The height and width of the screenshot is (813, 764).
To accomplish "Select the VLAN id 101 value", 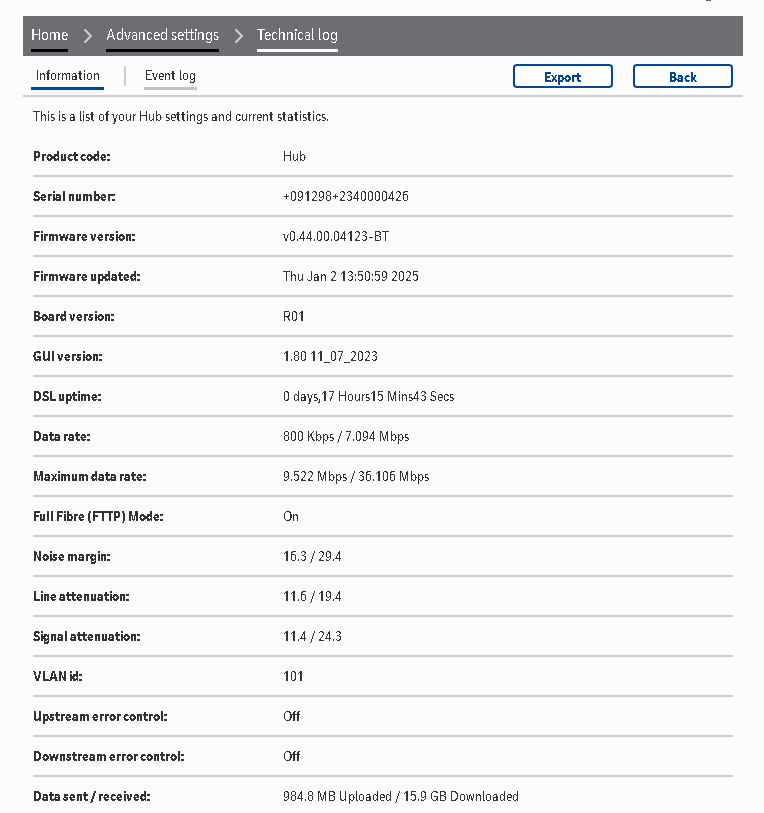I will pos(293,677).
